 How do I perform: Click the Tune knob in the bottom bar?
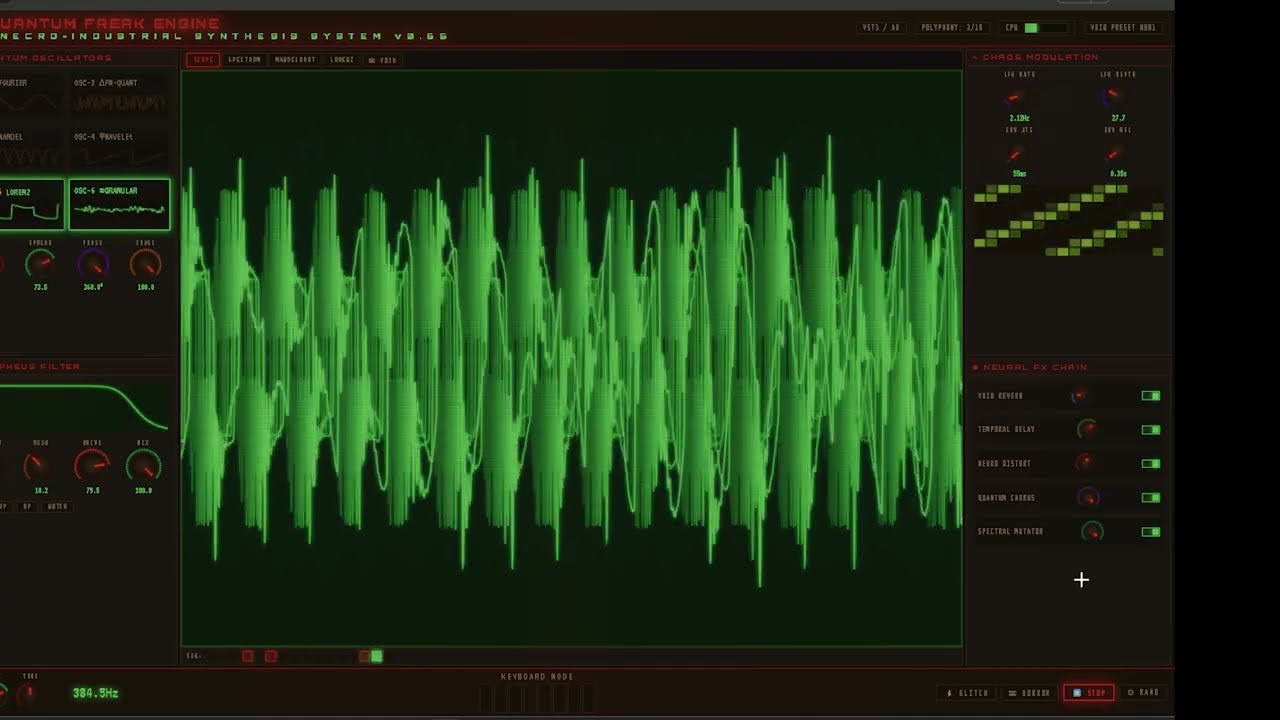point(29,692)
